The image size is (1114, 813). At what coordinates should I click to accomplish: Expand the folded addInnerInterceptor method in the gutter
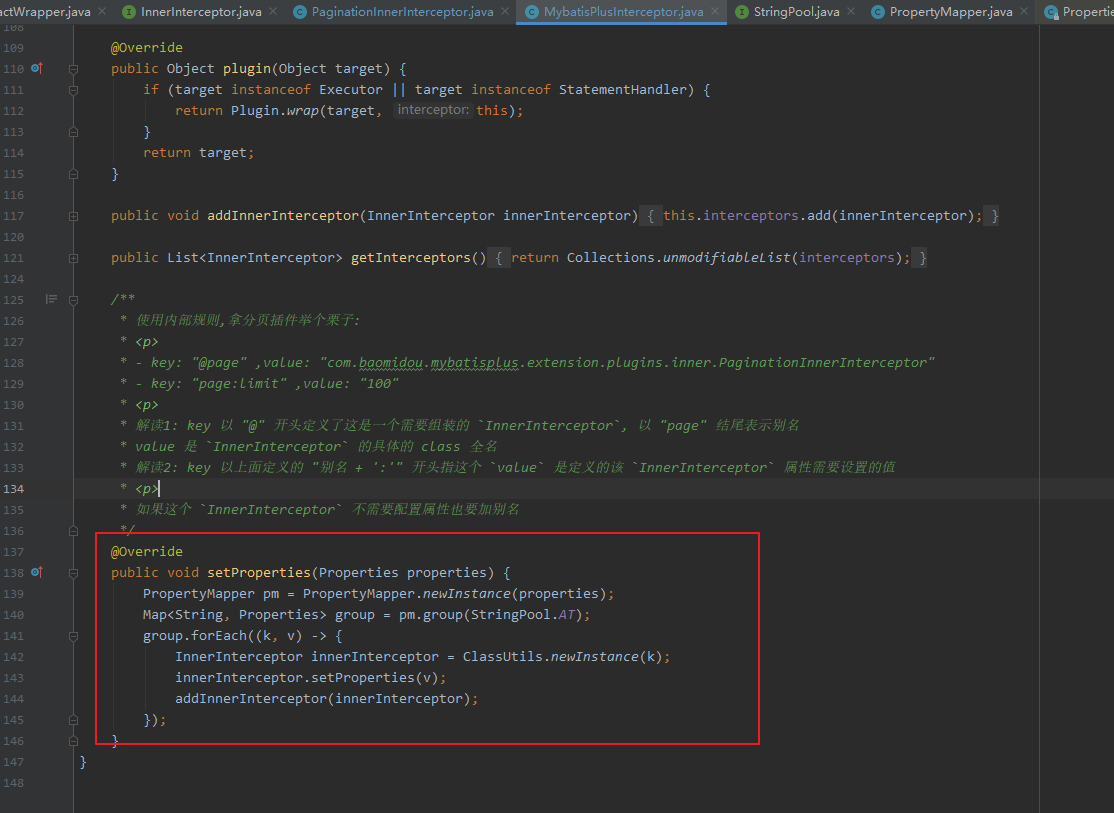pos(73,216)
